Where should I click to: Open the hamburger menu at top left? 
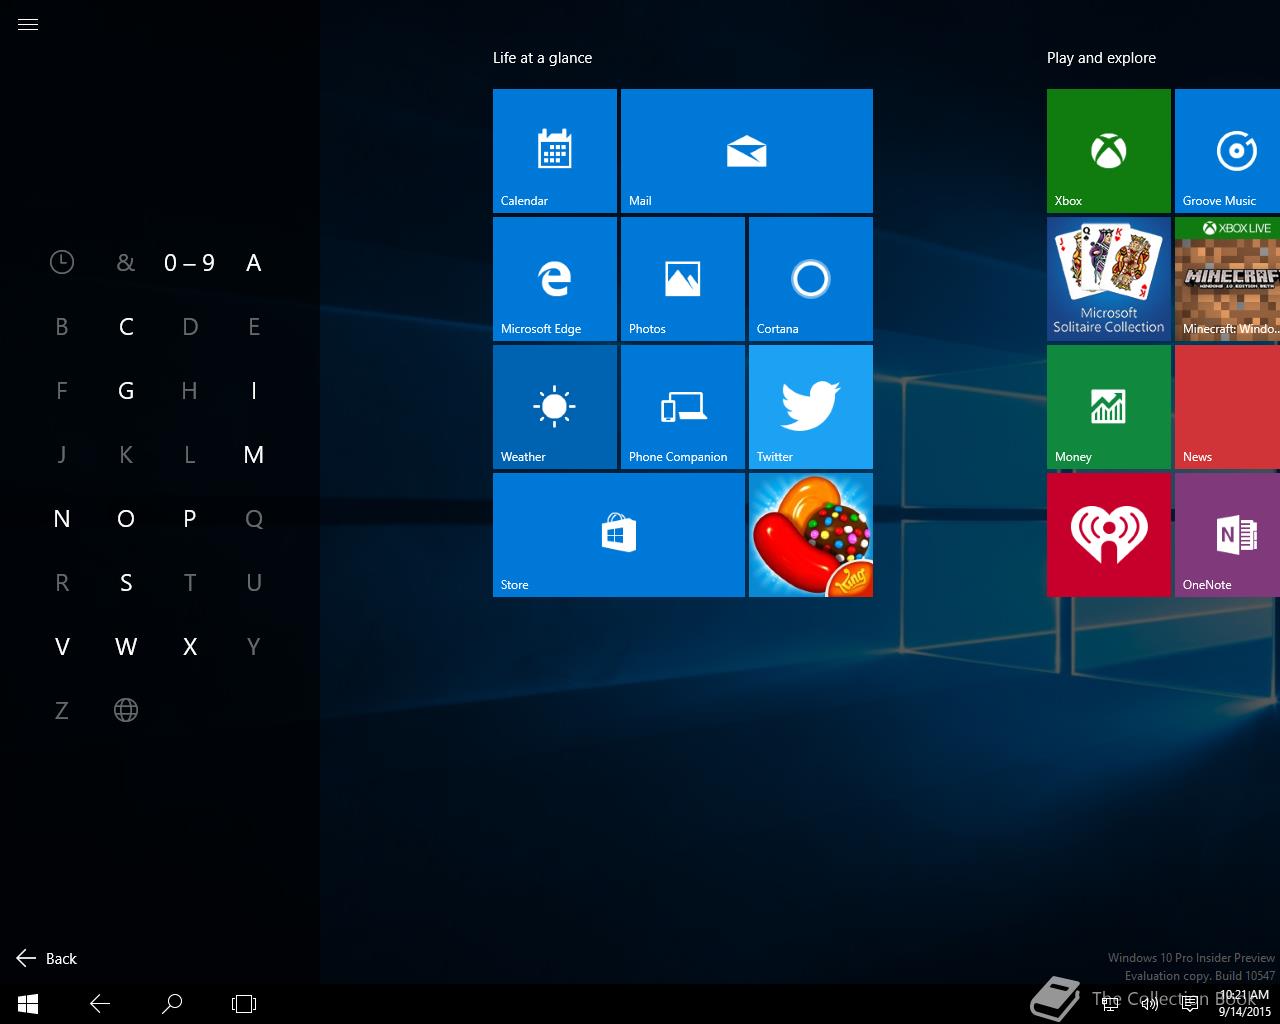tap(28, 25)
